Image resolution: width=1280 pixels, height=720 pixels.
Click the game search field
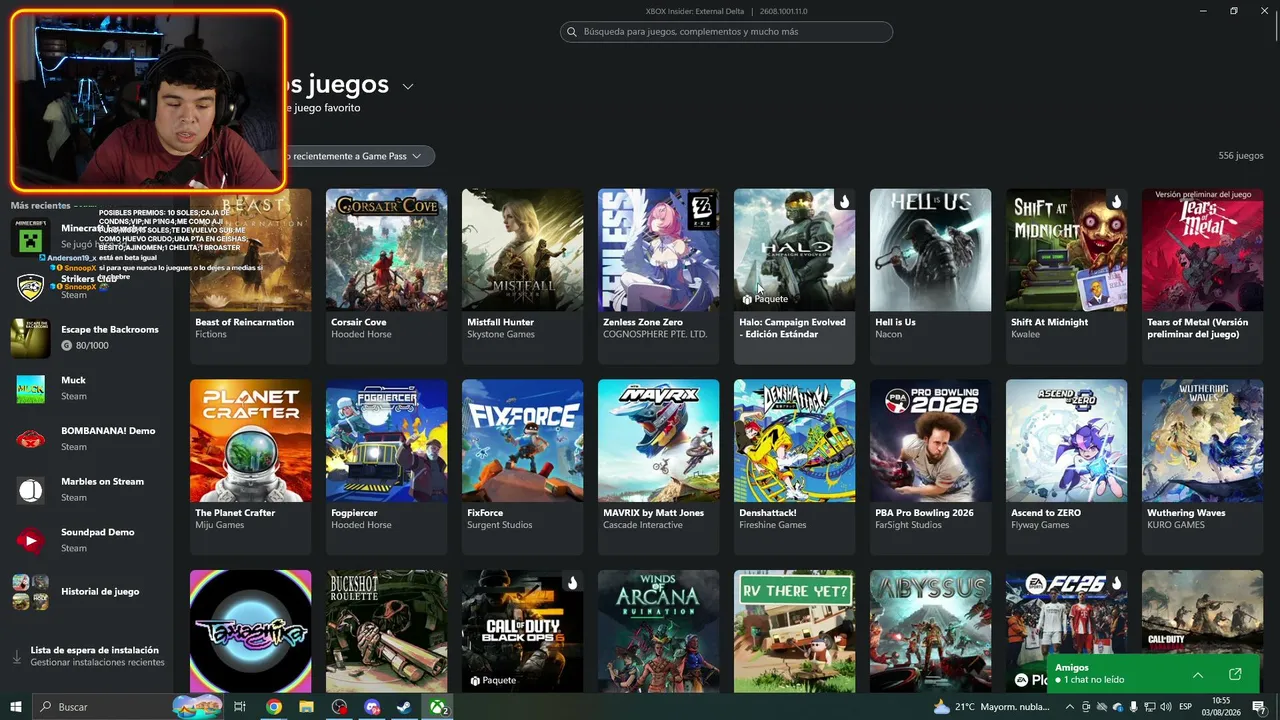tap(726, 32)
